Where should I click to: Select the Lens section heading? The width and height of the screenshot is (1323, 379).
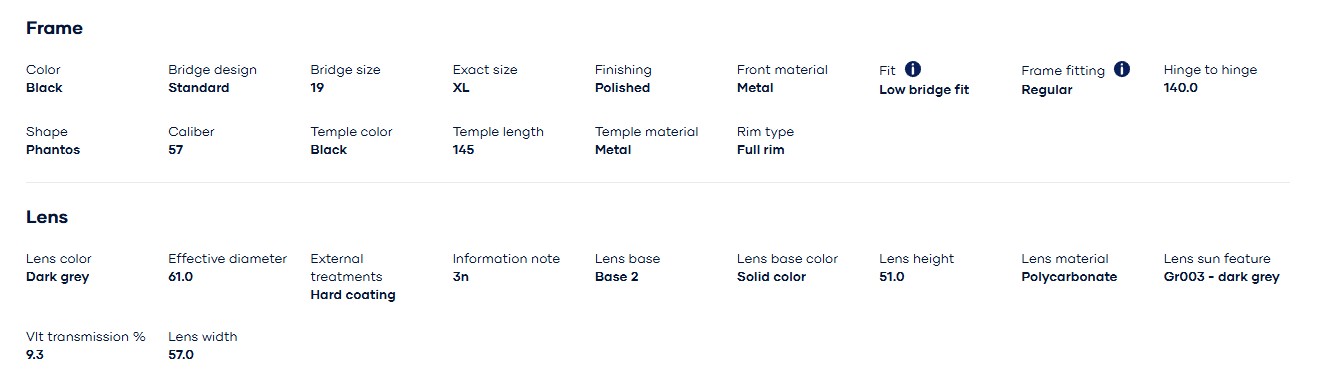pos(47,216)
